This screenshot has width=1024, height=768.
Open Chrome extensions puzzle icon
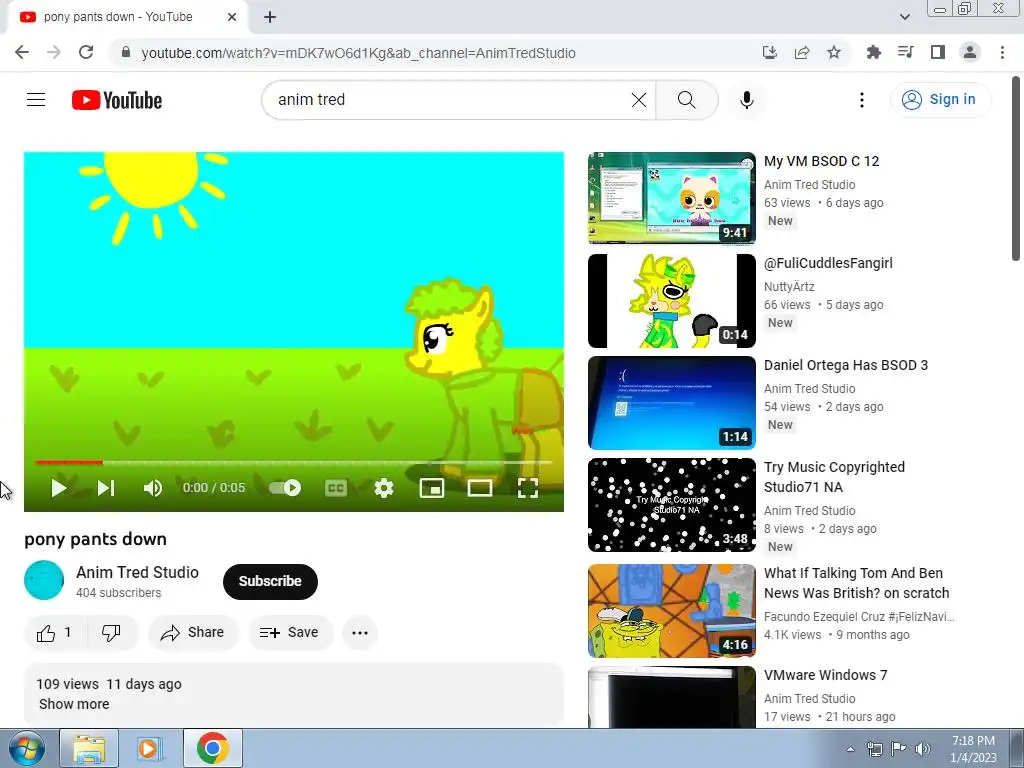873,53
